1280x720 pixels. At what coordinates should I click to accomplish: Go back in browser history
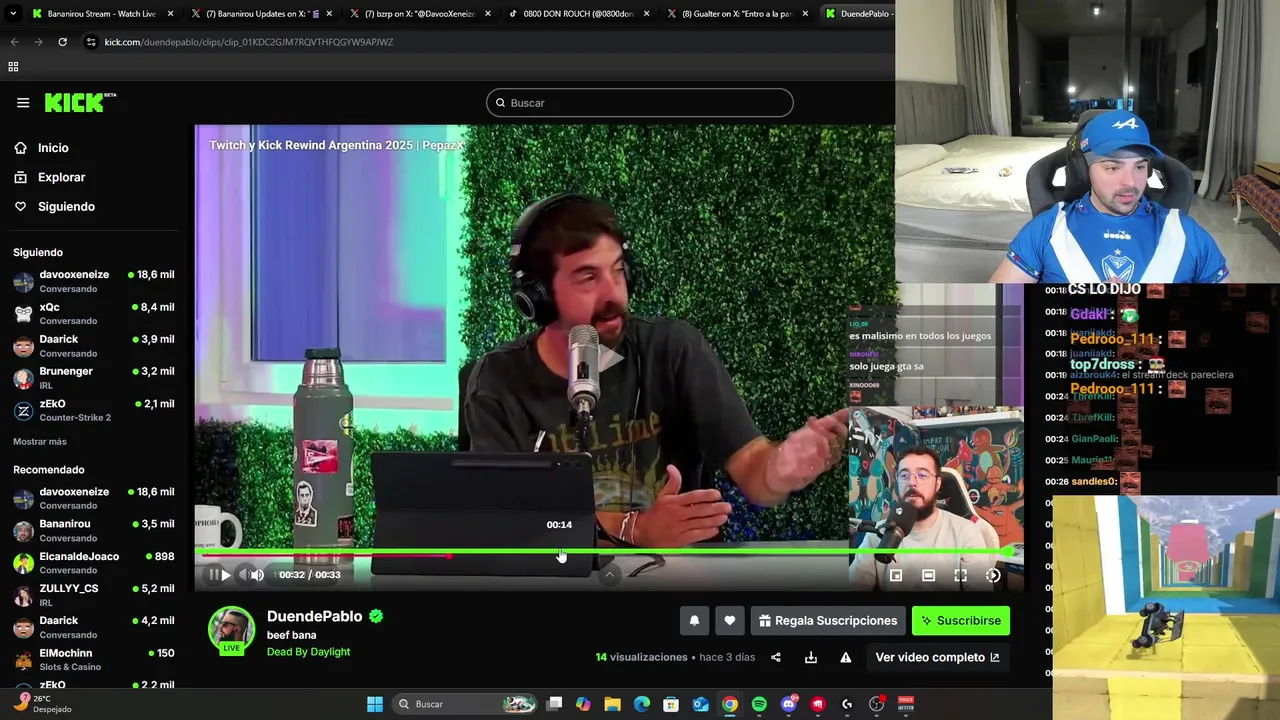14,42
